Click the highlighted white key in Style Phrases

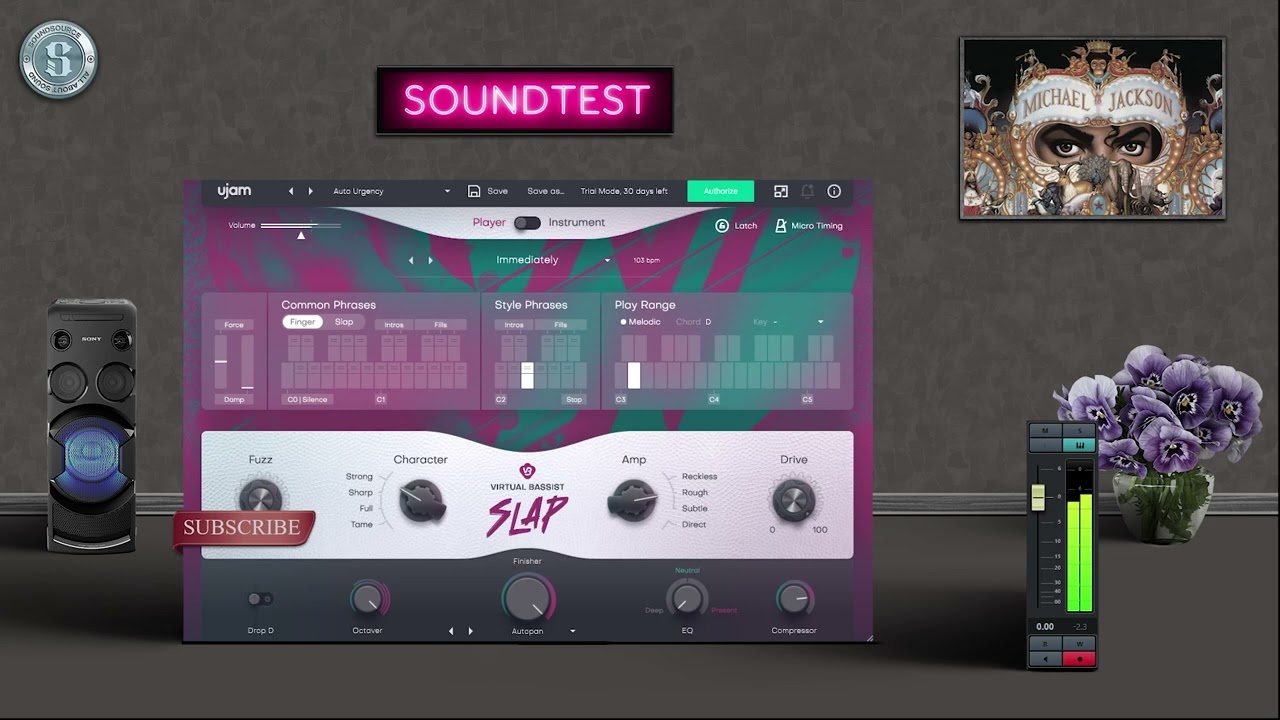[x=527, y=376]
